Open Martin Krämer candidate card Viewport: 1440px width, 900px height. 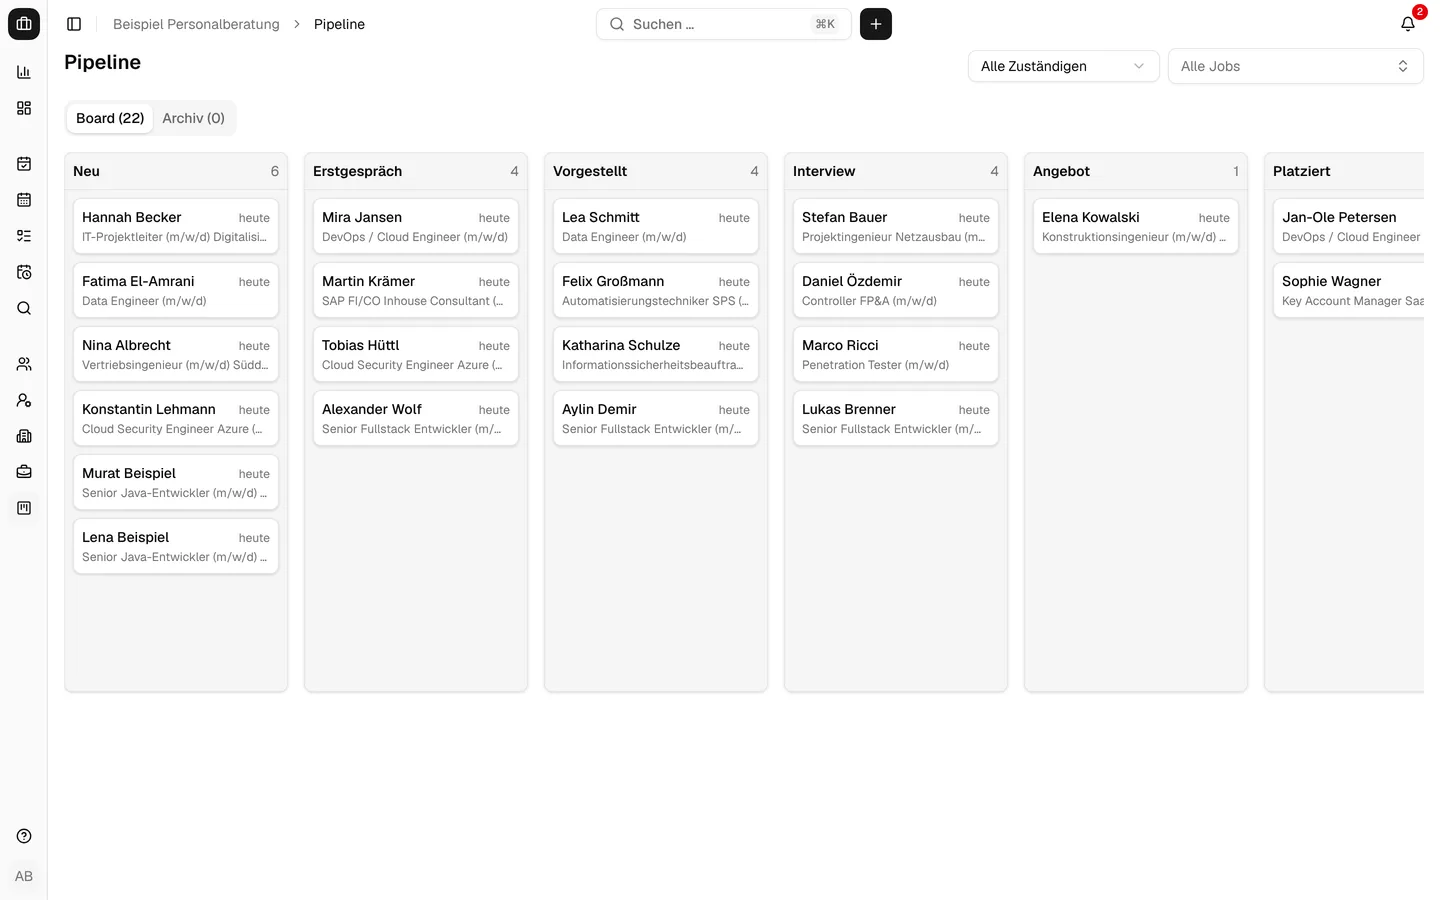click(416, 290)
